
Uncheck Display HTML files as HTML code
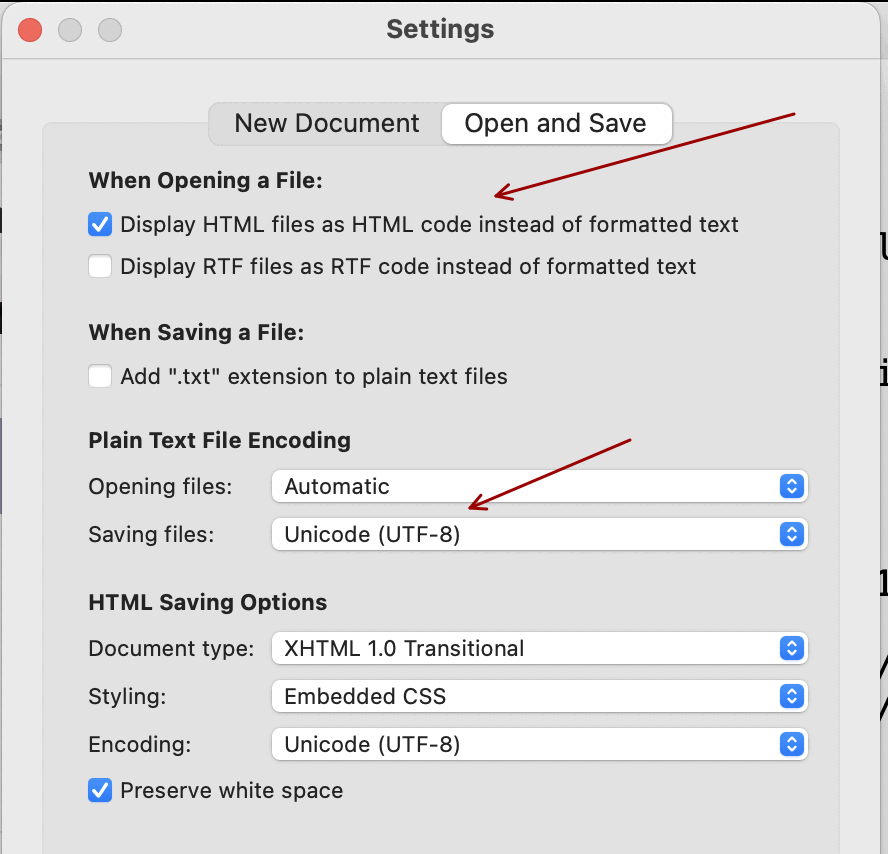click(x=100, y=224)
